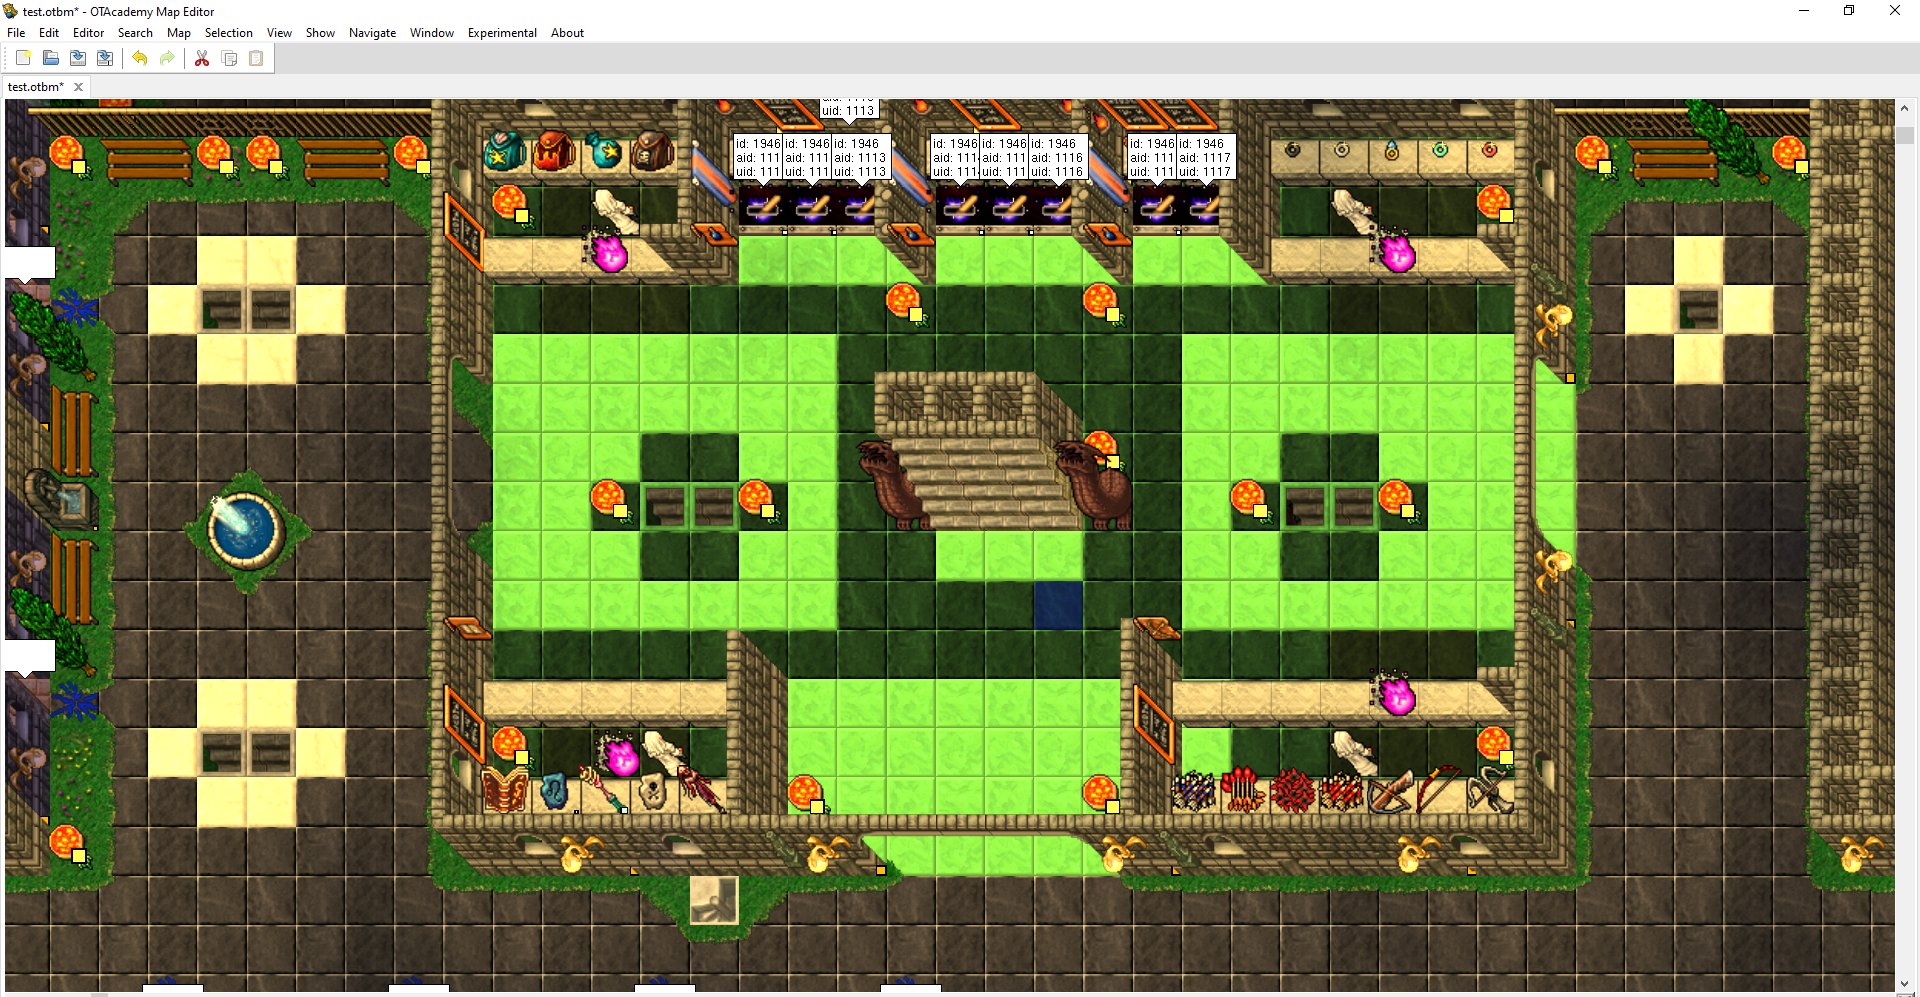The height and width of the screenshot is (997, 1920).
Task: Open the Navigate menu
Action: tap(373, 33)
